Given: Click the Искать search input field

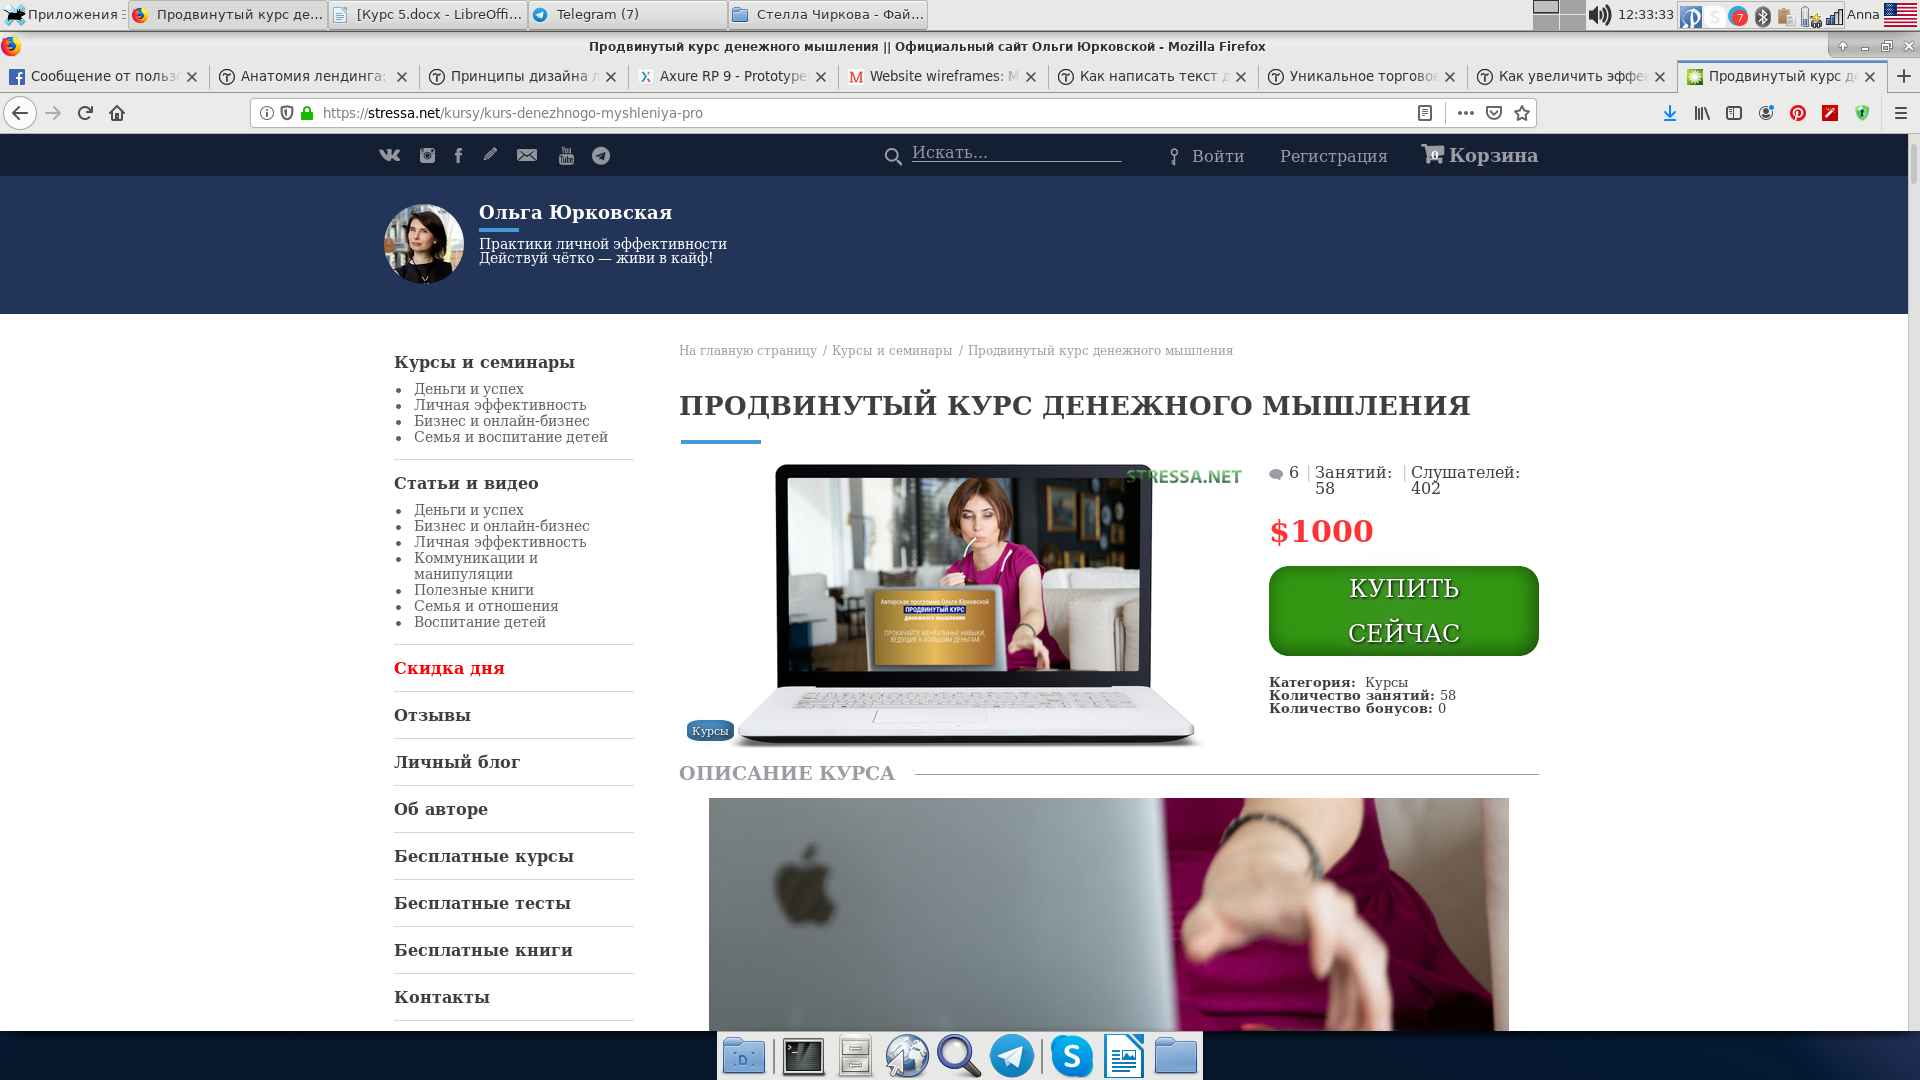Looking at the screenshot, I should click(x=1016, y=153).
